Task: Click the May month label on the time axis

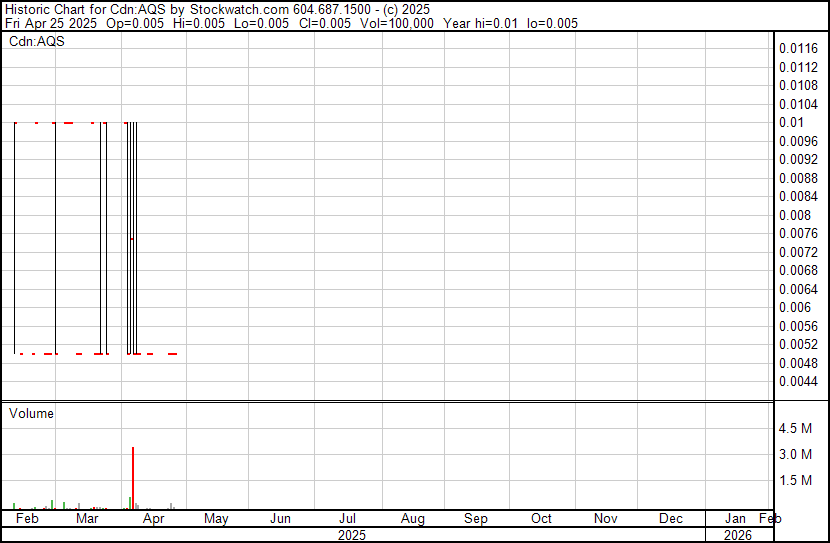Action: [216, 519]
